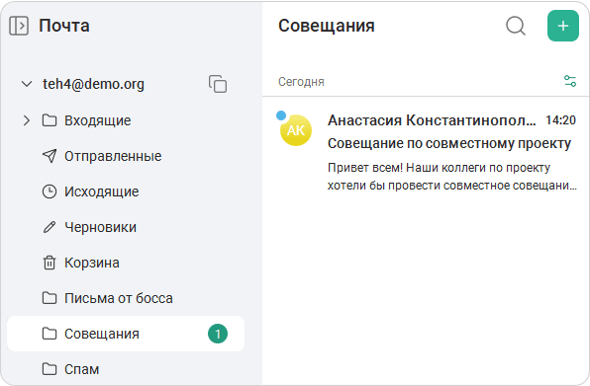This screenshot has height=386, width=590.
Task: Open the Отправленные folder
Action: pyautogui.click(x=126, y=156)
